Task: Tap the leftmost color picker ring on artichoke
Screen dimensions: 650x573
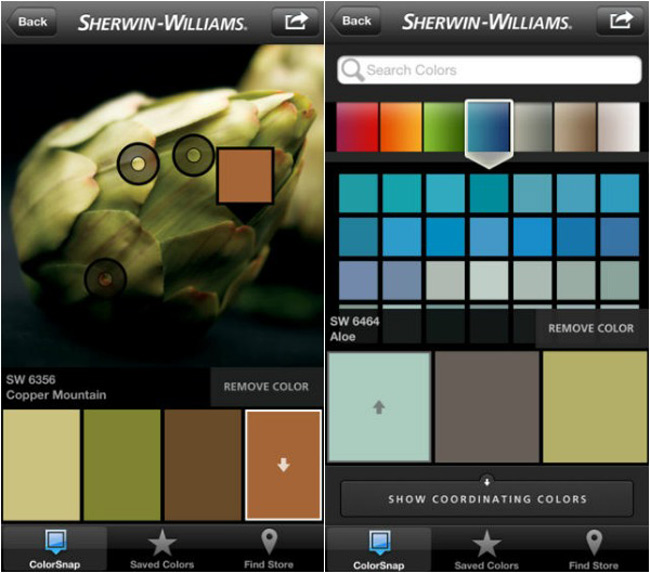Action: click(x=138, y=164)
